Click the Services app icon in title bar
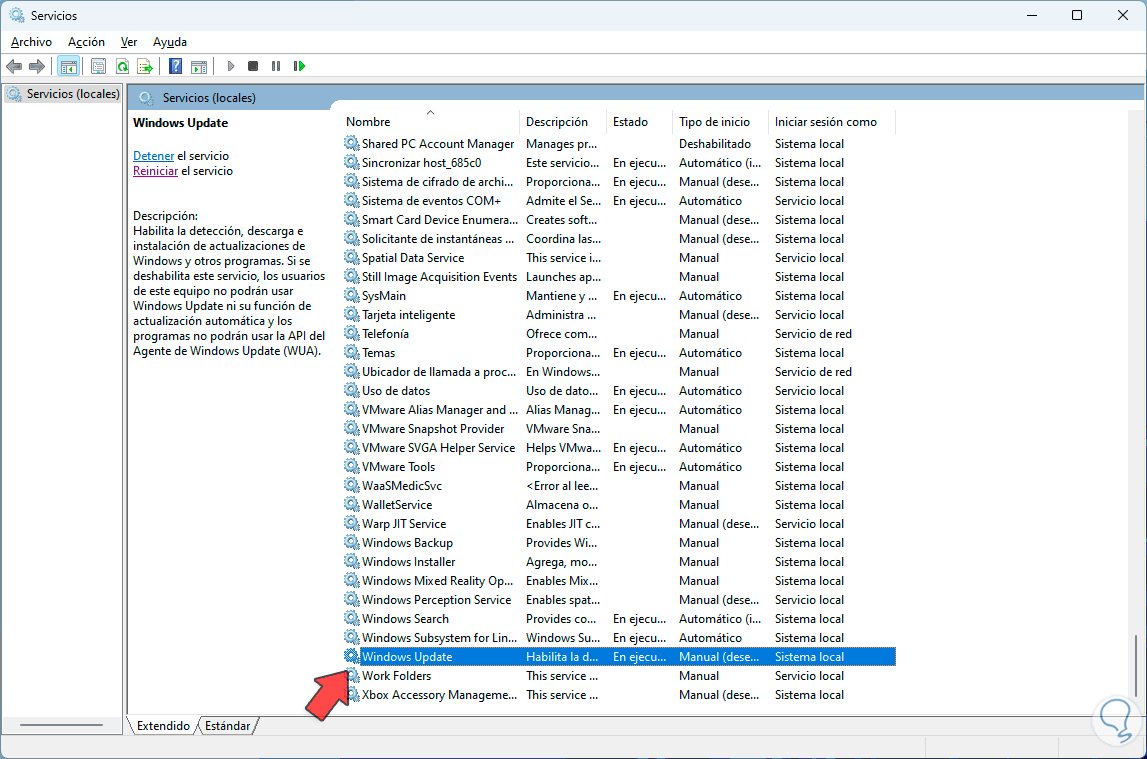 (x=16, y=15)
